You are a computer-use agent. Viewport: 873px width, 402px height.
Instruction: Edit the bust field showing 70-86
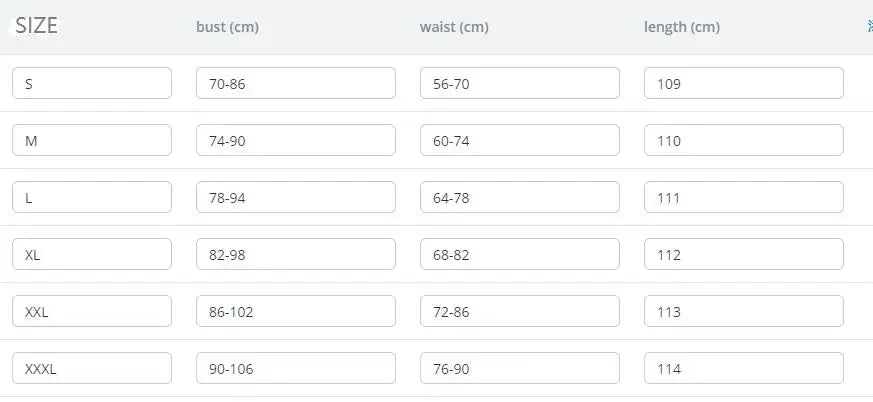coord(295,84)
